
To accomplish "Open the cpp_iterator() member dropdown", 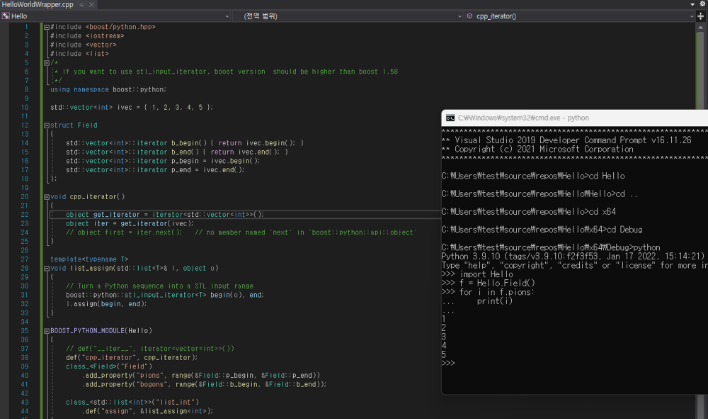I will (x=579, y=16).
